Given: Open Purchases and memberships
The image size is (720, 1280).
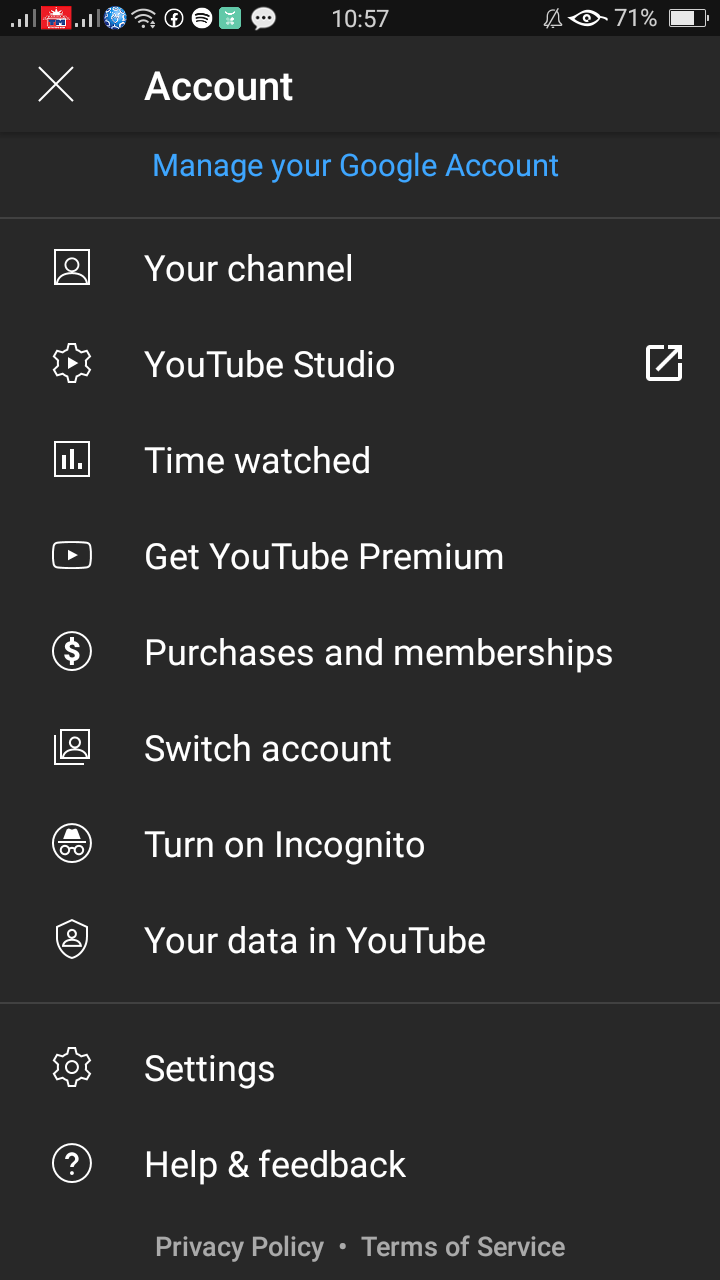Looking at the screenshot, I should (360, 652).
